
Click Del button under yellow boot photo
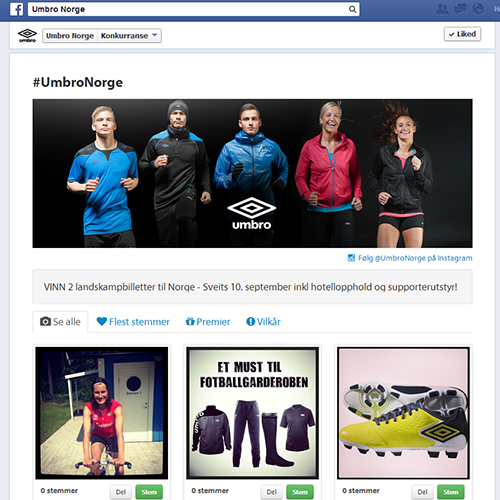[x=422, y=492]
